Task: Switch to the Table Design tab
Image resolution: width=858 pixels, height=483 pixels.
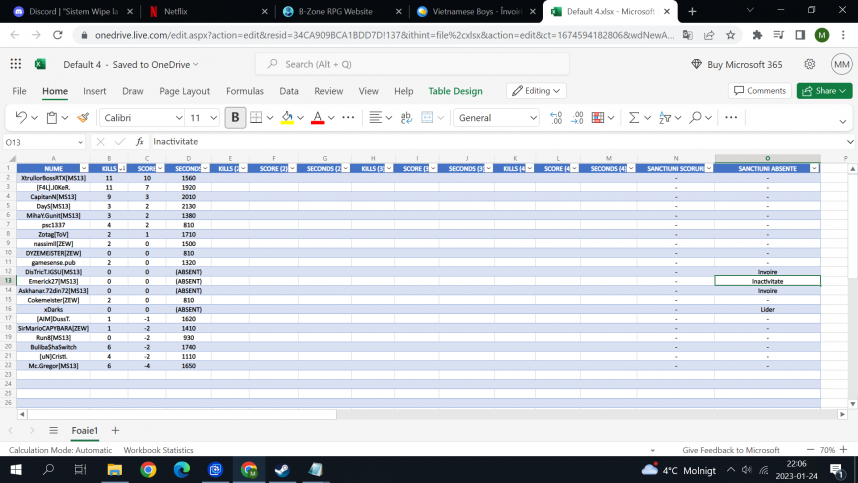Action: 455,91
